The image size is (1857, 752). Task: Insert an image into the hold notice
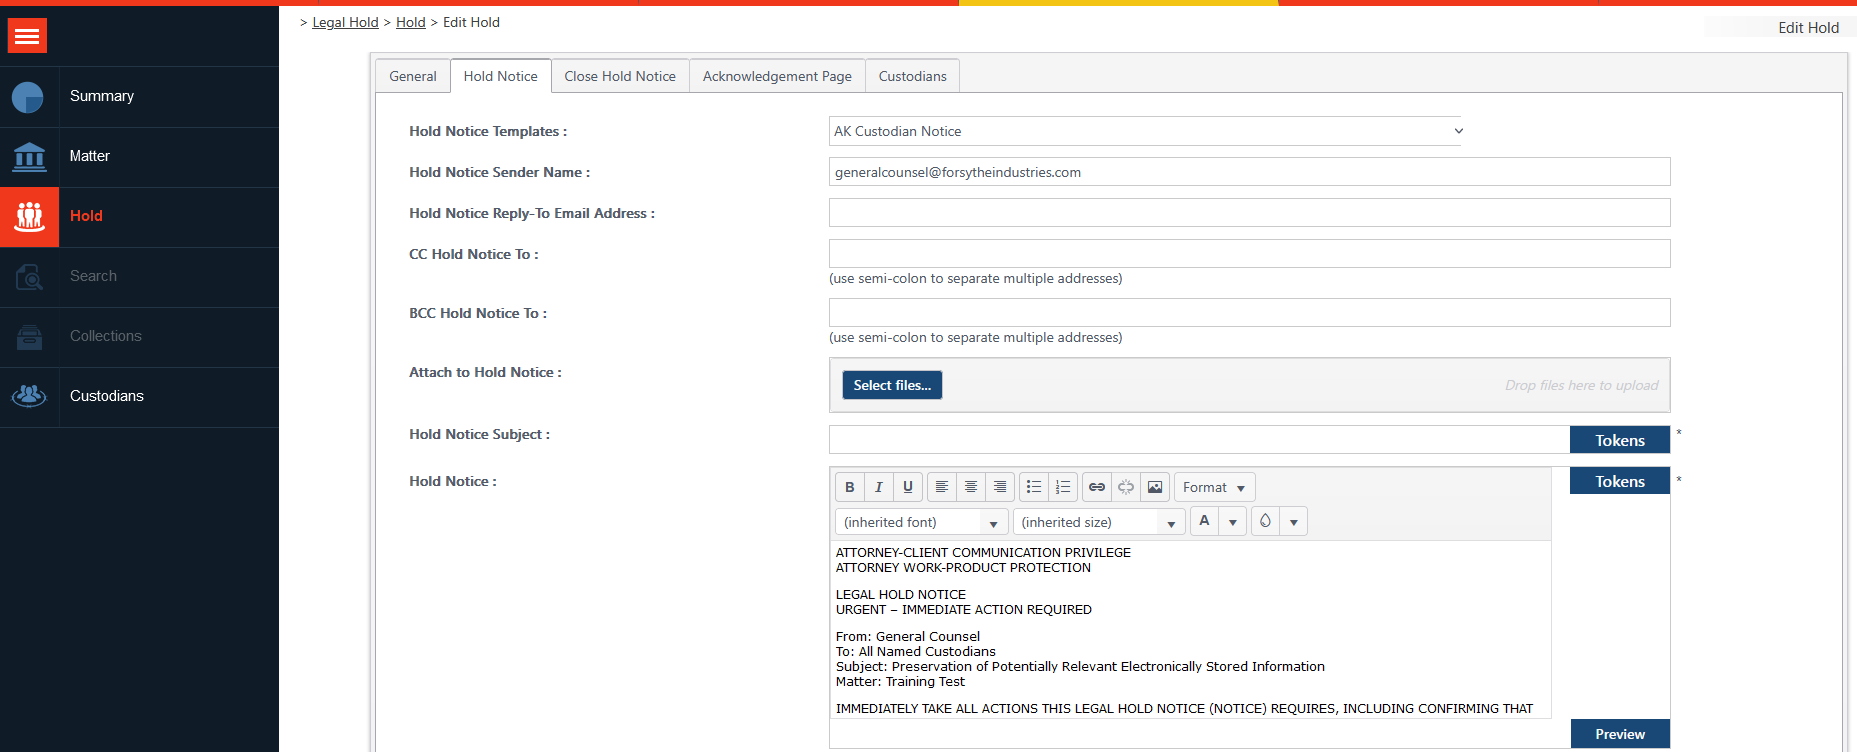(x=1155, y=487)
